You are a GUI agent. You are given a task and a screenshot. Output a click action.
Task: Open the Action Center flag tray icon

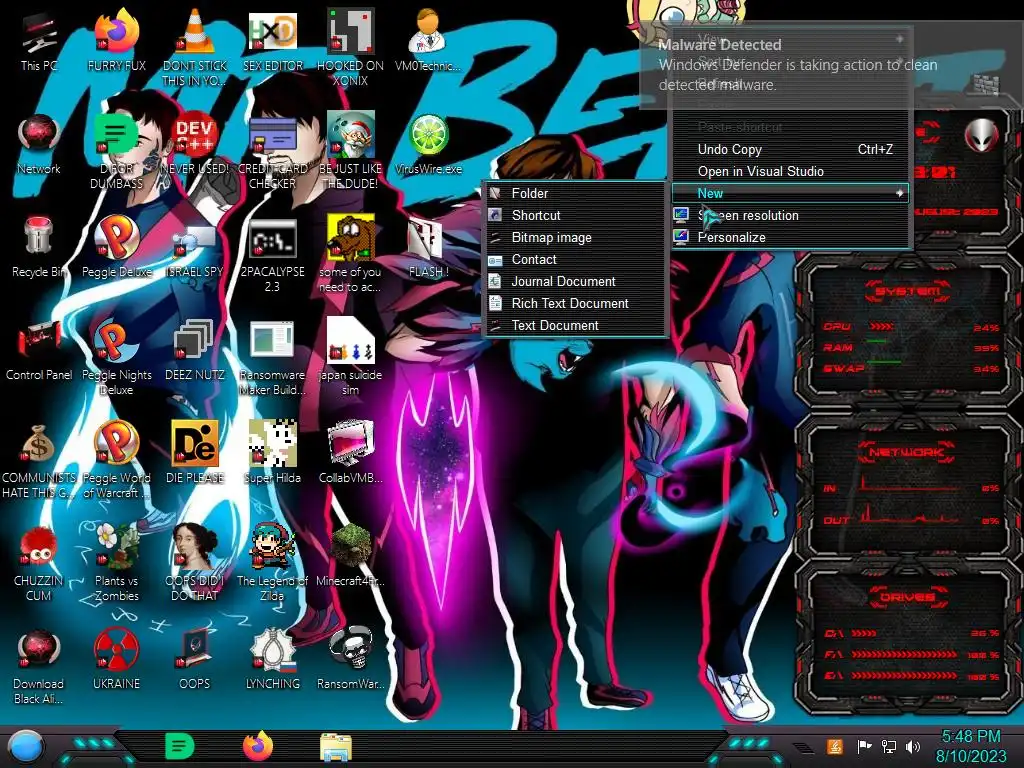click(x=864, y=746)
